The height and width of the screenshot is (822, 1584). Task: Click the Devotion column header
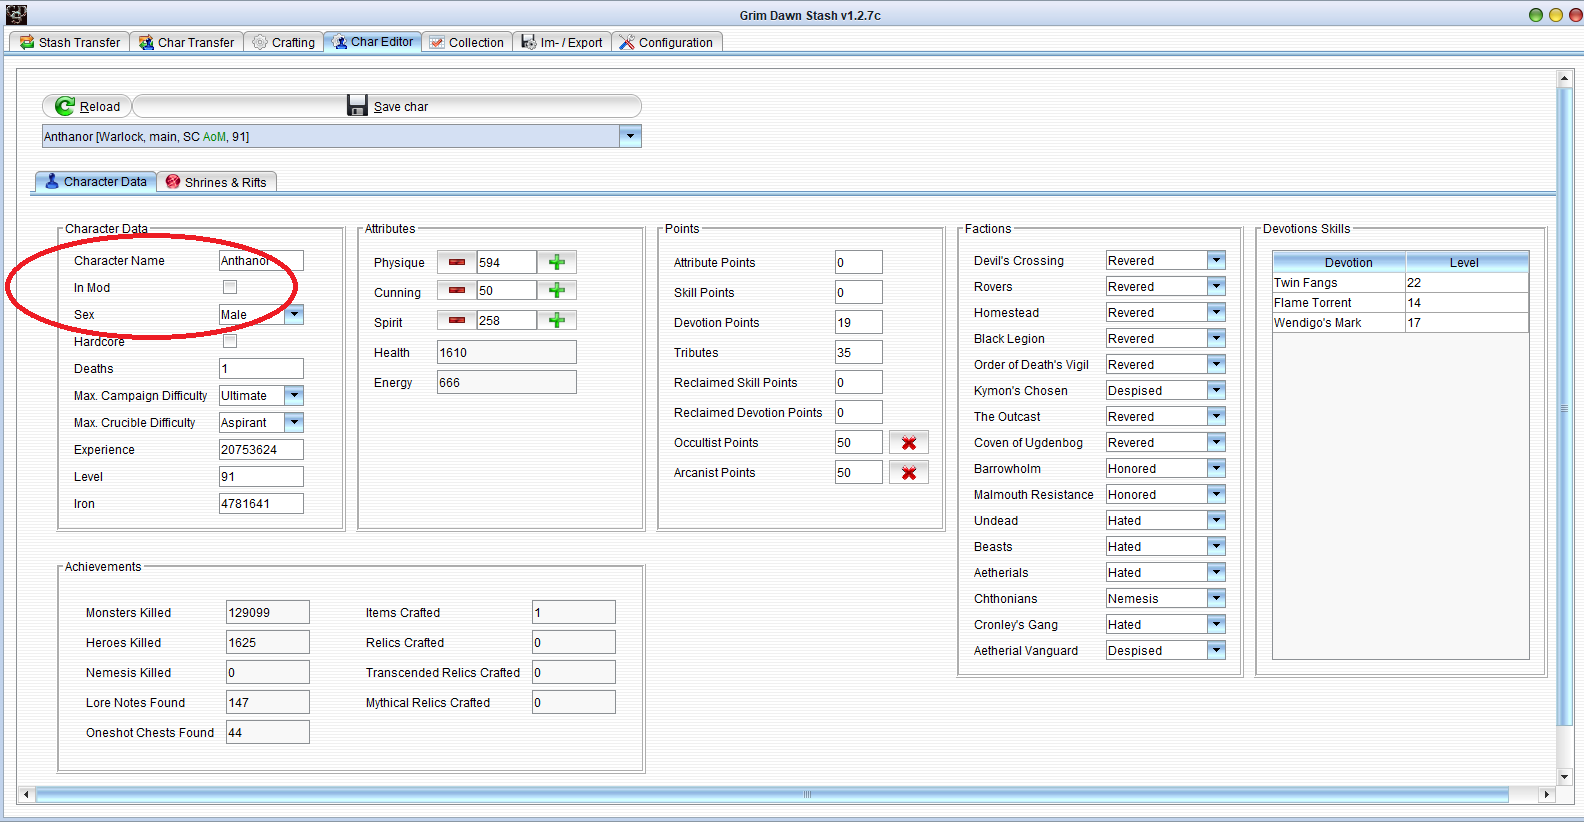1348,262
